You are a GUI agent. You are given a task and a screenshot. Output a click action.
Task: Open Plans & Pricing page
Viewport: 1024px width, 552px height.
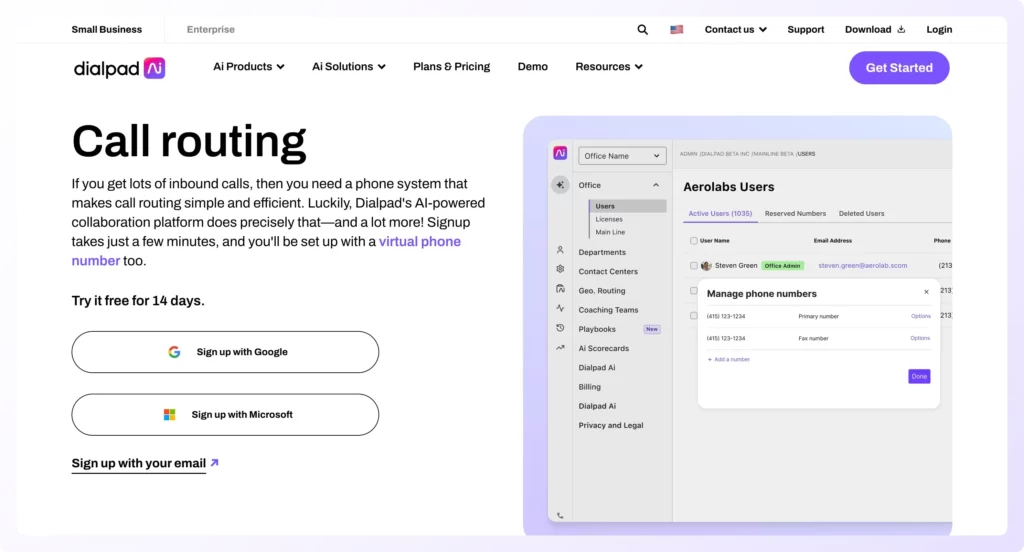pos(451,67)
